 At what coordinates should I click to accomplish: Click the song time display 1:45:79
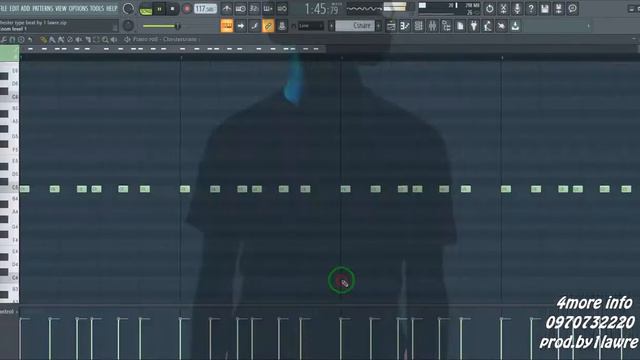tap(322, 9)
